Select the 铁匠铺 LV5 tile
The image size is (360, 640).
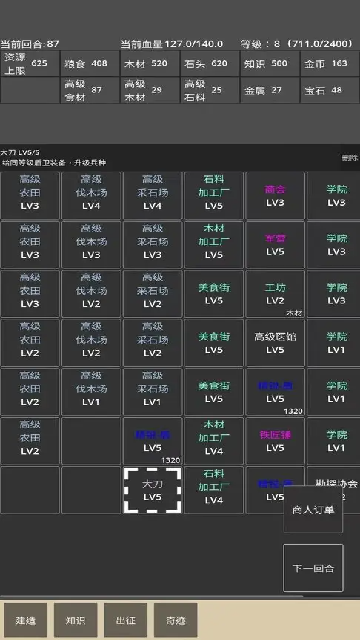coord(275,441)
